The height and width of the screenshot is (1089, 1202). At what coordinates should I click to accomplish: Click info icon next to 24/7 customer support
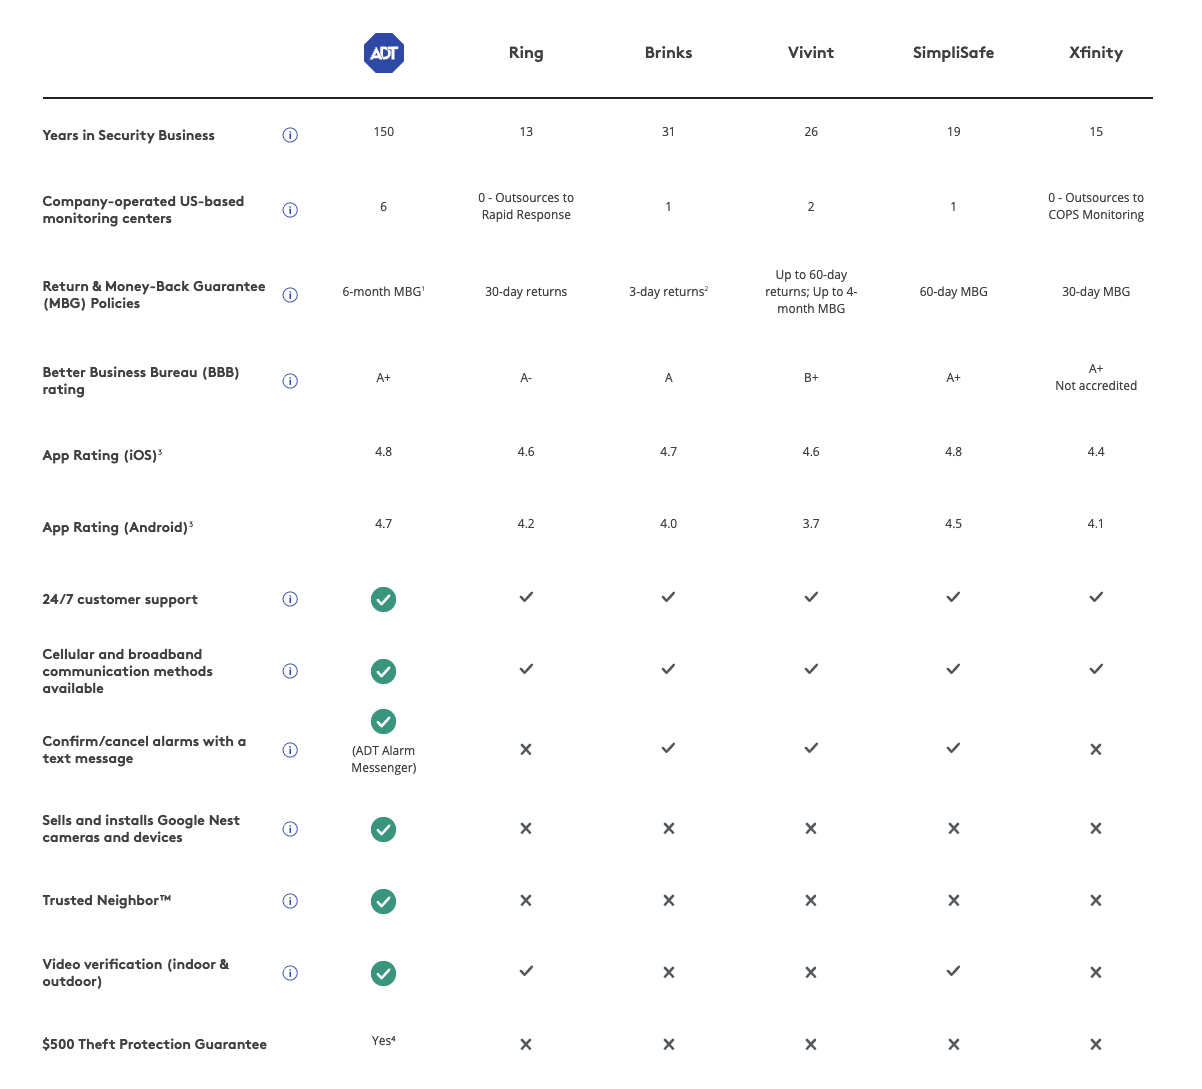pos(290,599)
